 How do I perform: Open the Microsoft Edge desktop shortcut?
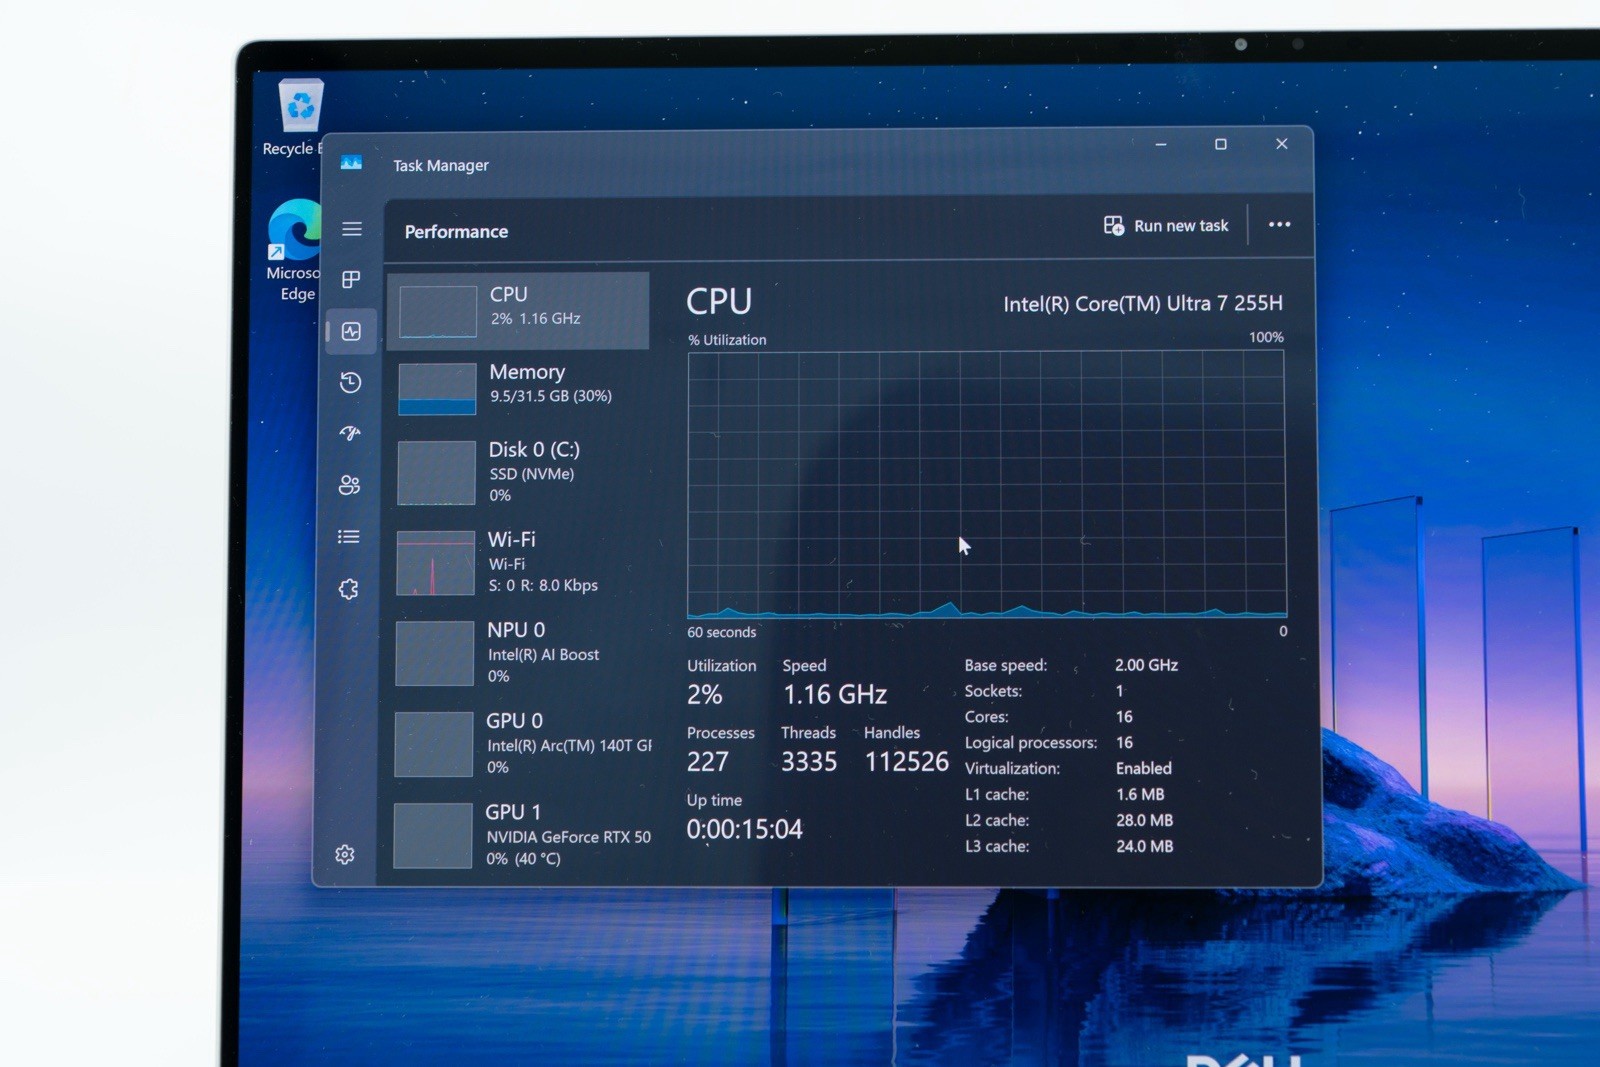294,251
